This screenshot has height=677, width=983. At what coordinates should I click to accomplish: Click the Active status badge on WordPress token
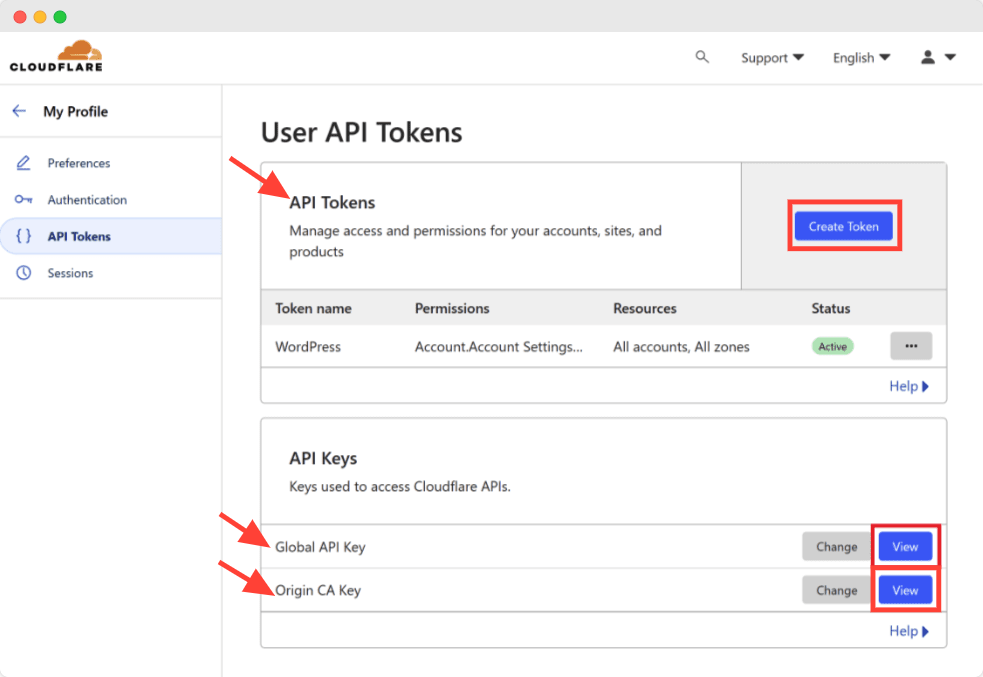[832, 346]
